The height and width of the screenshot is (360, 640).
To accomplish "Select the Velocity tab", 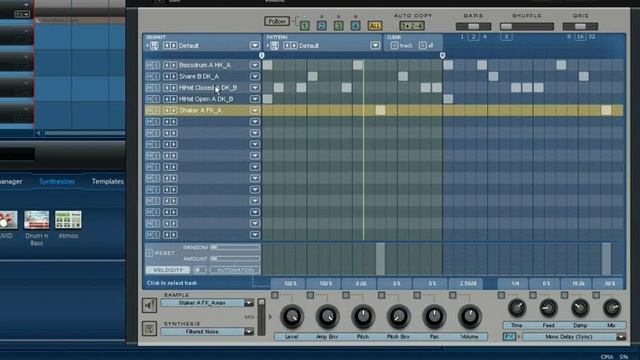I will coord(168,270).
